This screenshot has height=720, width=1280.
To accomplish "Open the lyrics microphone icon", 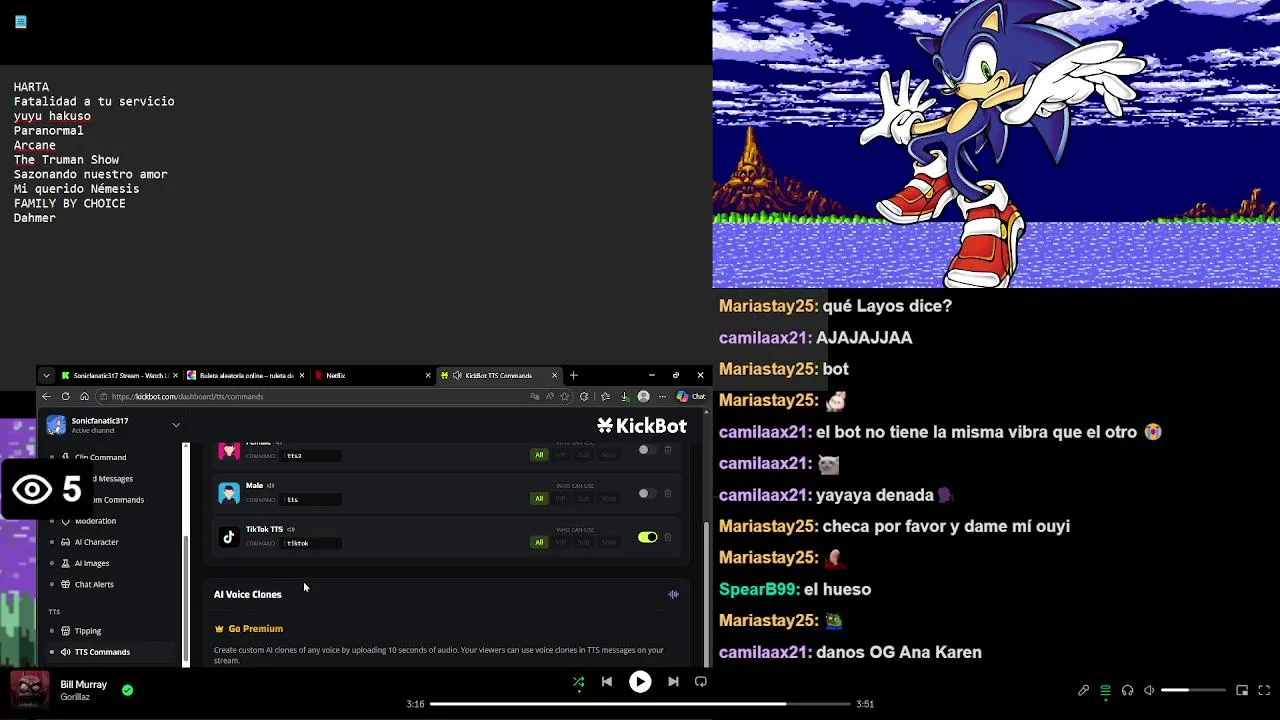I will pos(1083,690).
